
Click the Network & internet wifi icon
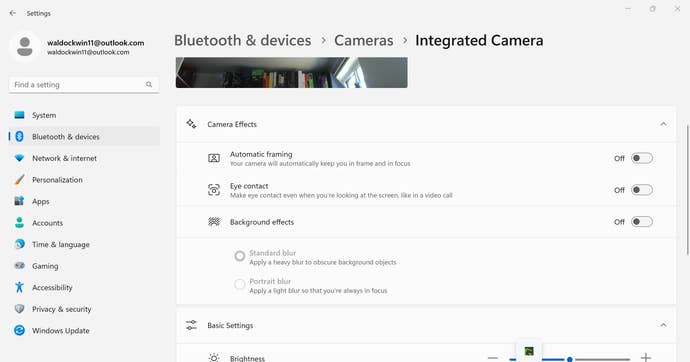click(x=19, y=158)
